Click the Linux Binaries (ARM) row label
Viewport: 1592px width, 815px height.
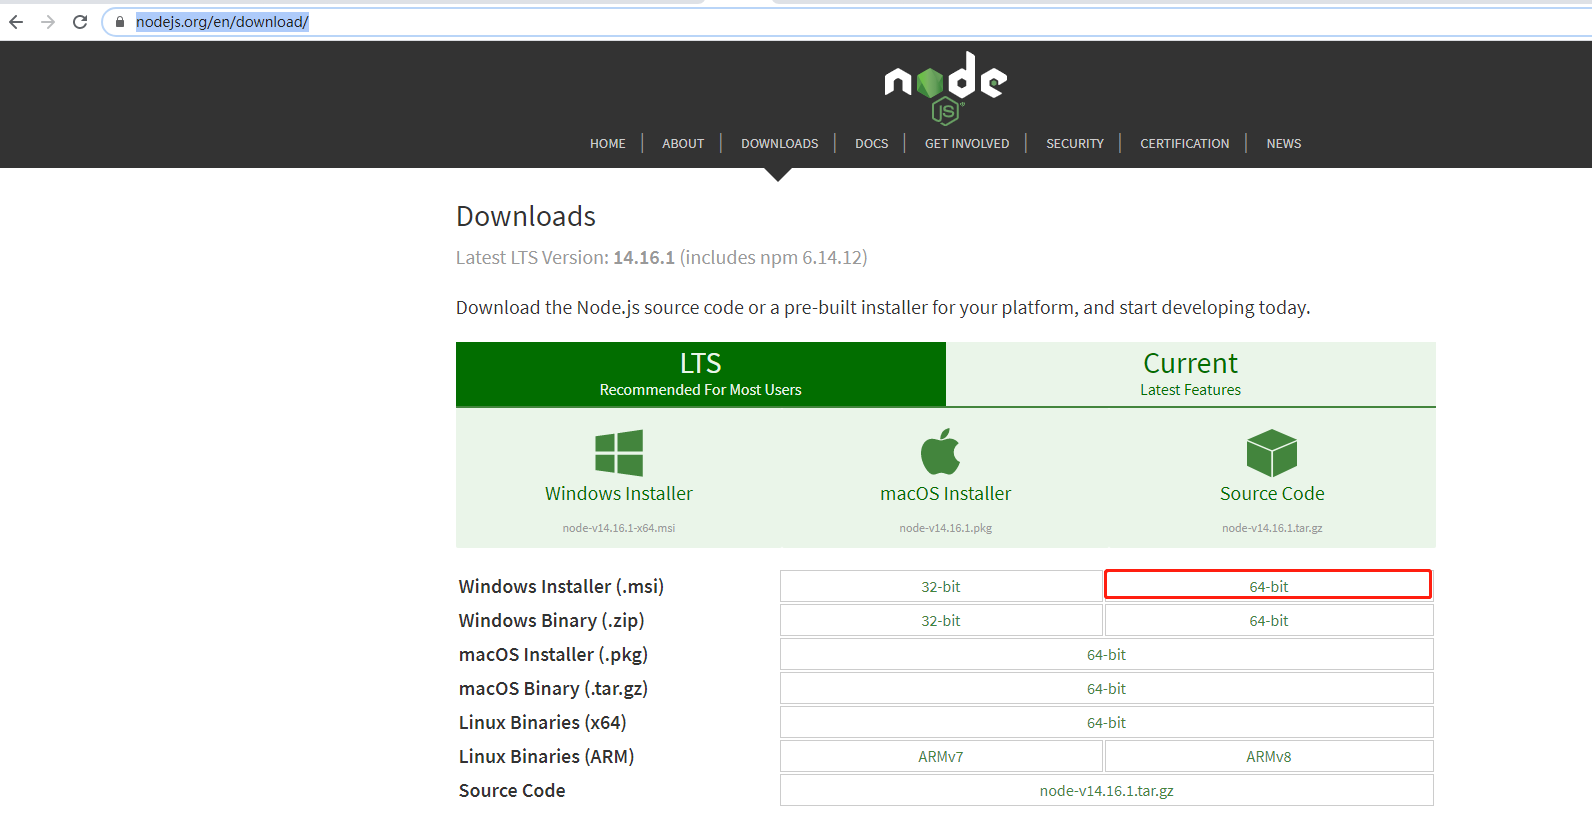547,757
